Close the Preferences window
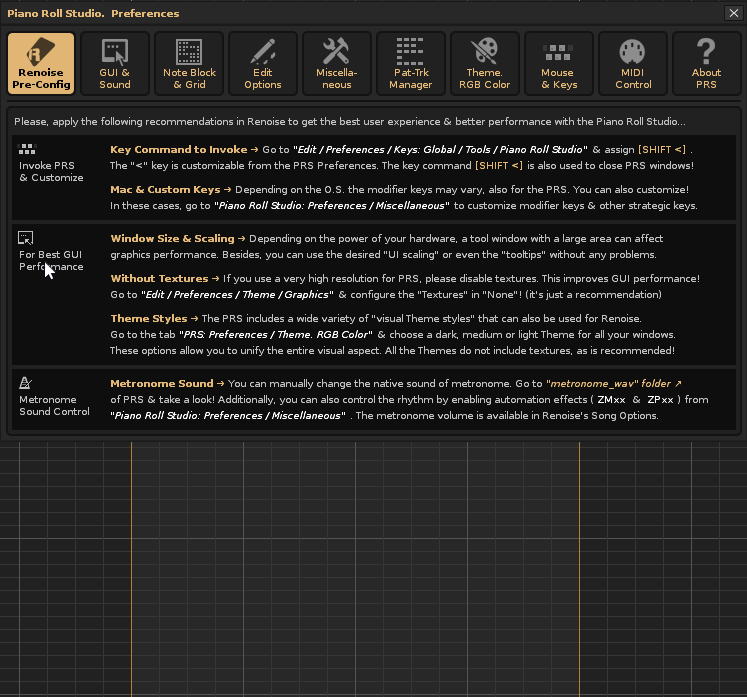This screenshot has height=697, width=747. [734, 13]
